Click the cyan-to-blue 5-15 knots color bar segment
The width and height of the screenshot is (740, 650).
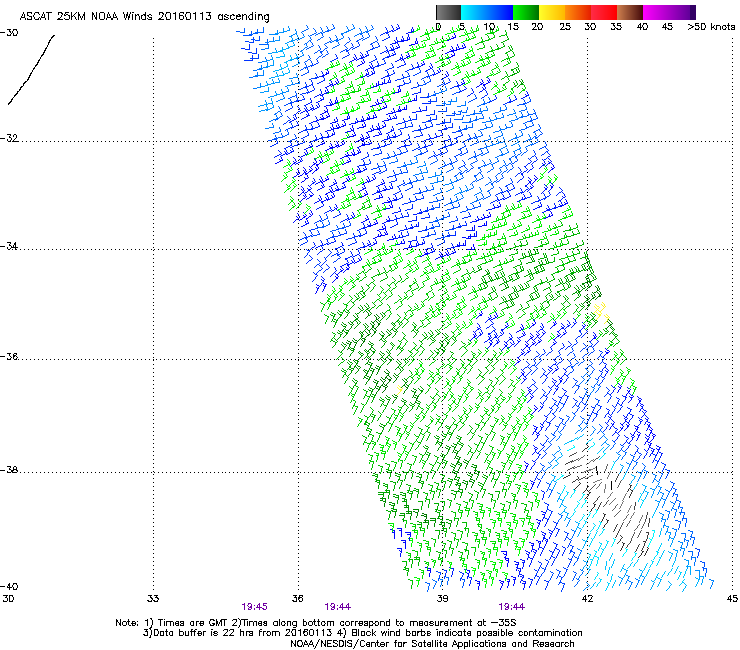click(487, 12)
